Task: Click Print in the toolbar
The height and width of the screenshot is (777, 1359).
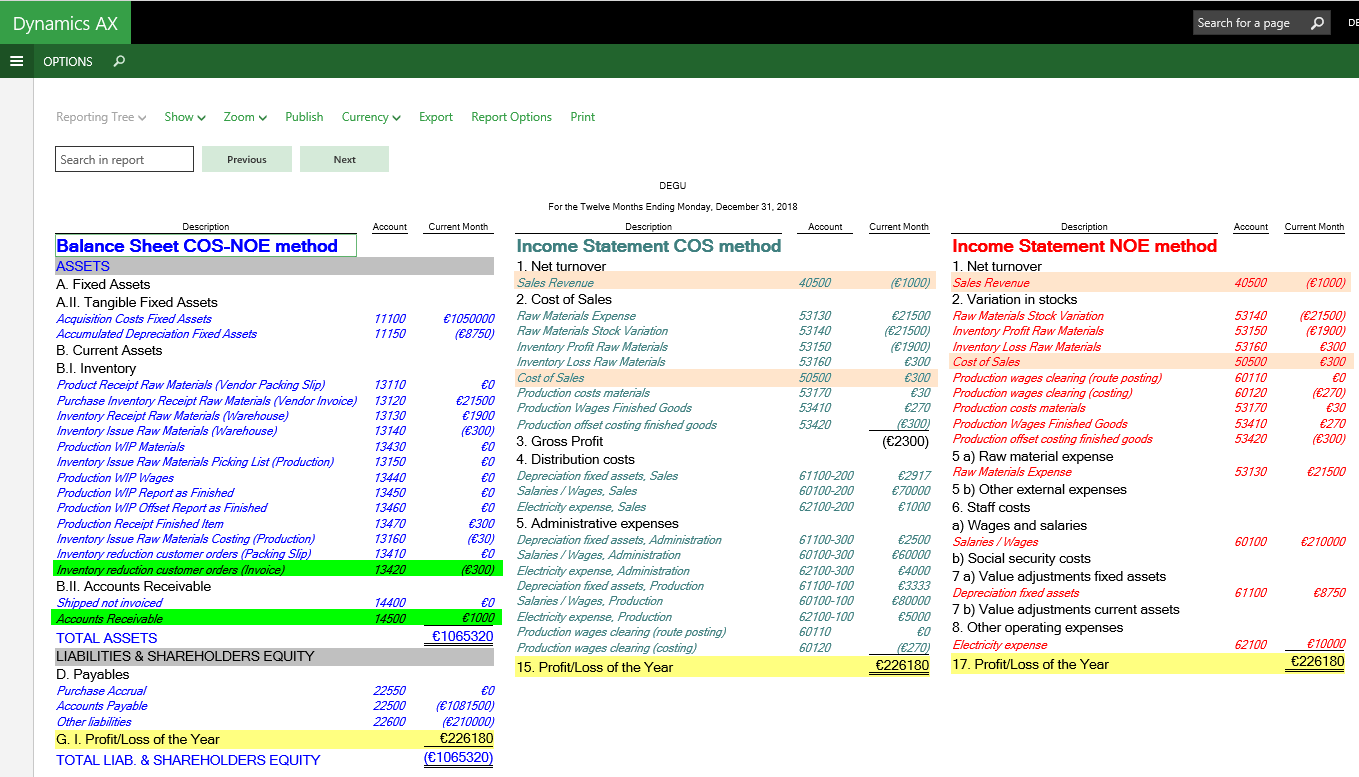Action: (582, 117)
